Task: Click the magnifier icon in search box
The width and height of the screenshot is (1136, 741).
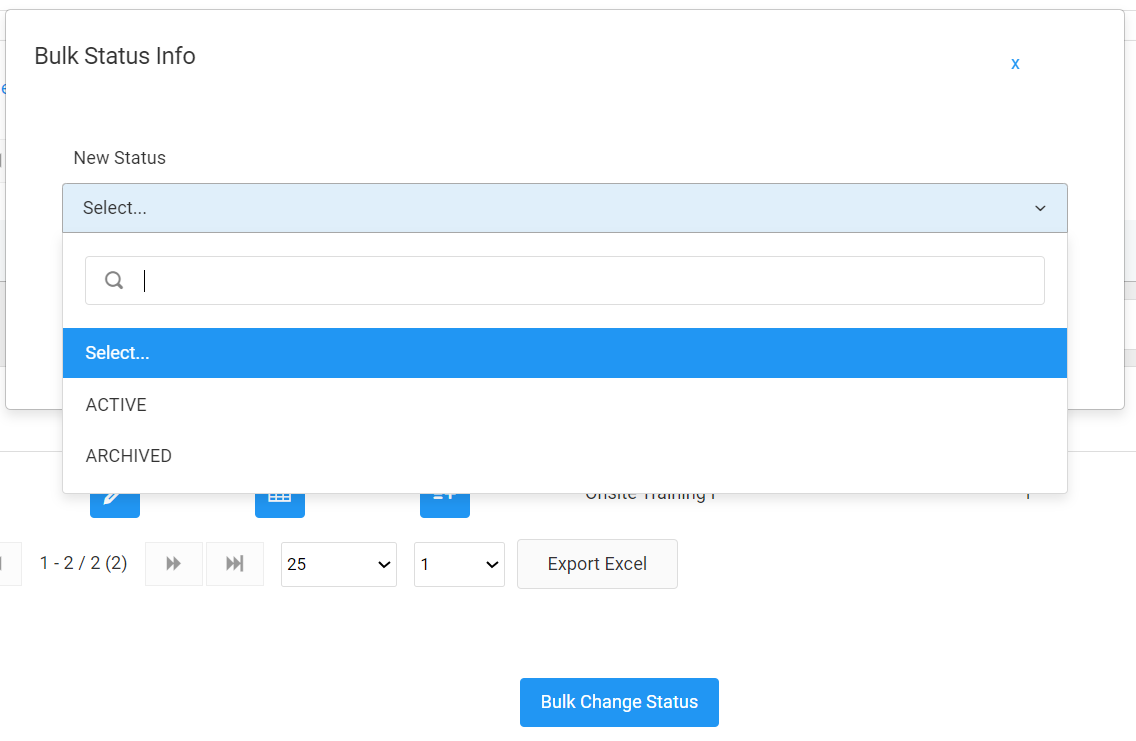Action: (x=114, y=280)
